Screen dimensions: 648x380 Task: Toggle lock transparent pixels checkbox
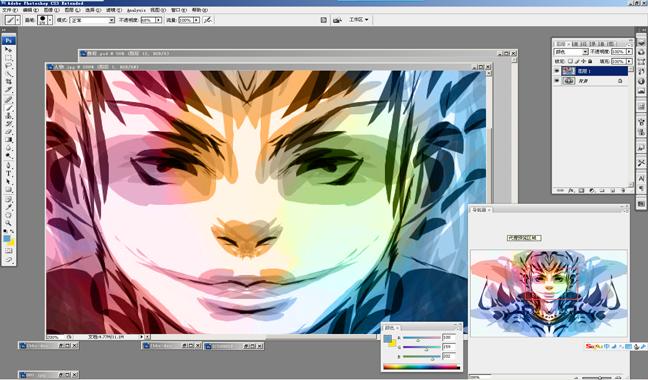tap(571, 61)
